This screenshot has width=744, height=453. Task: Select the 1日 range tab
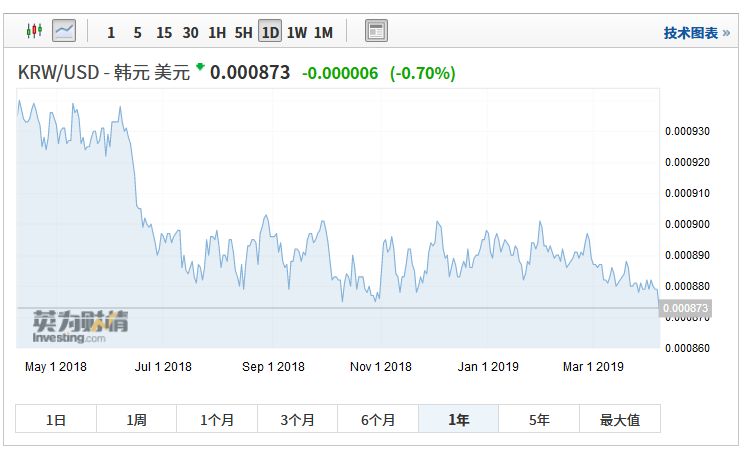point(56,419)
